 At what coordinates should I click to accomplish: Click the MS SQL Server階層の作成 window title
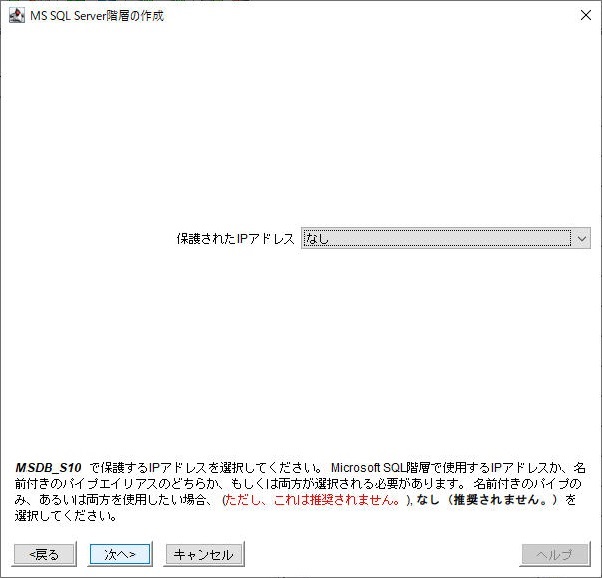(x=97, y=16)
